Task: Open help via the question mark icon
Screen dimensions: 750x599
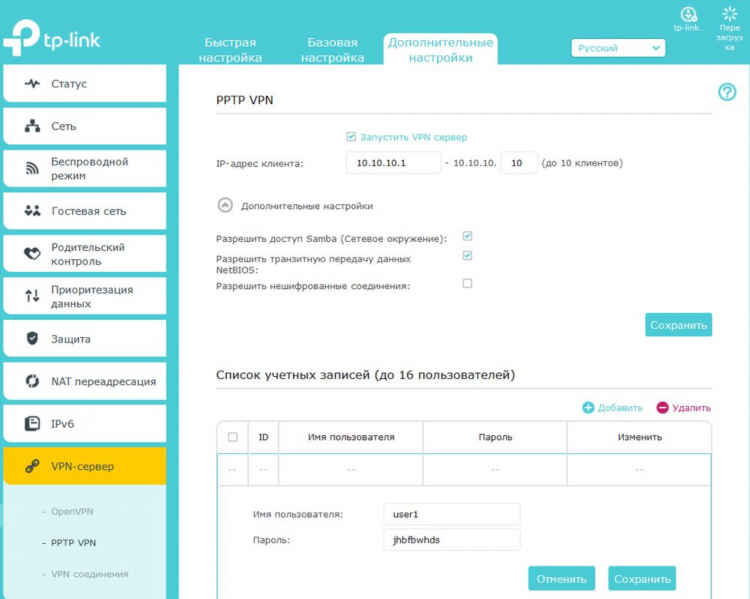Action: [x=727, y=92]
